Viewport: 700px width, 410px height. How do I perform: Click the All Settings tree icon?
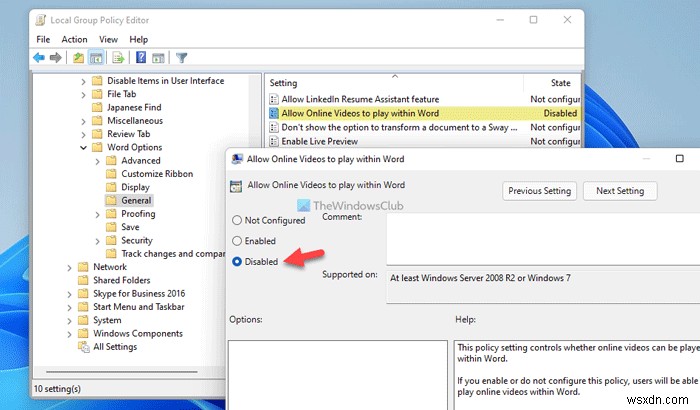coord(83,347)
